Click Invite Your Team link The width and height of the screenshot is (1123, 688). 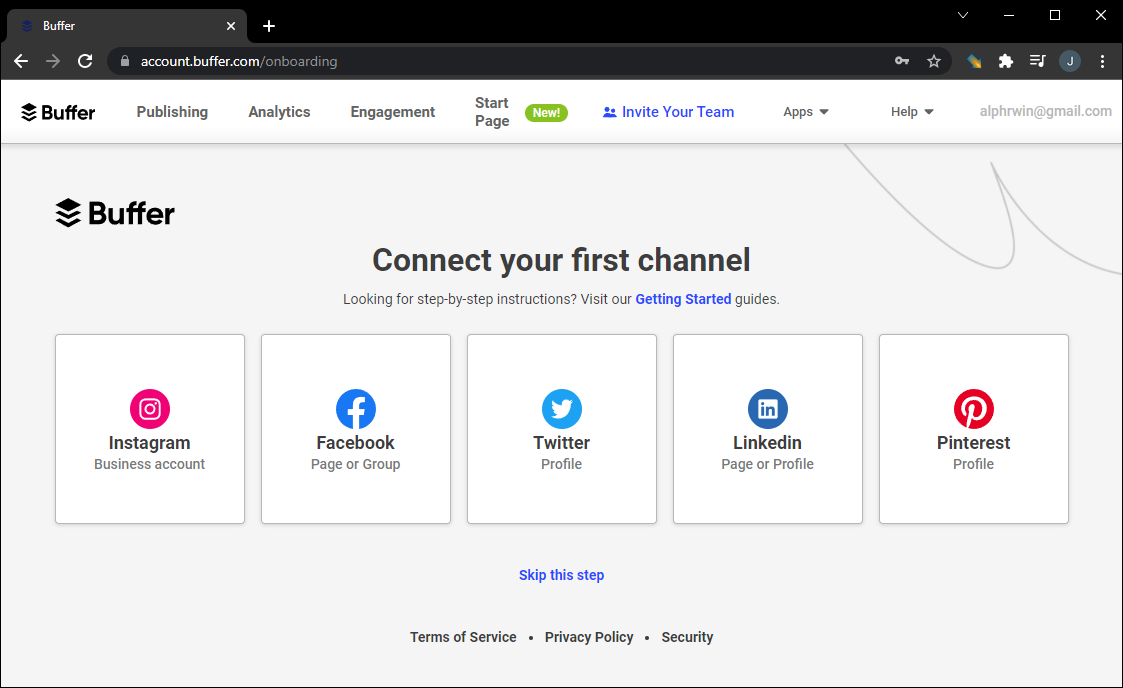[x=668, y=112]
